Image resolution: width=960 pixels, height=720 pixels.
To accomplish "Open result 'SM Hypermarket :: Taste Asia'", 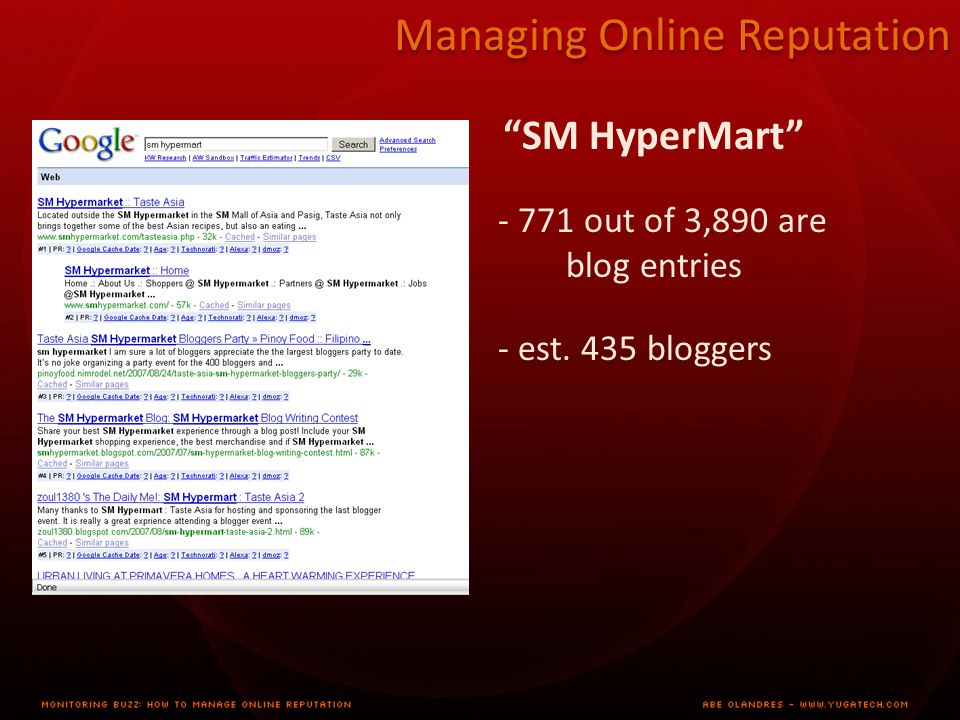I will coord(111,202).
